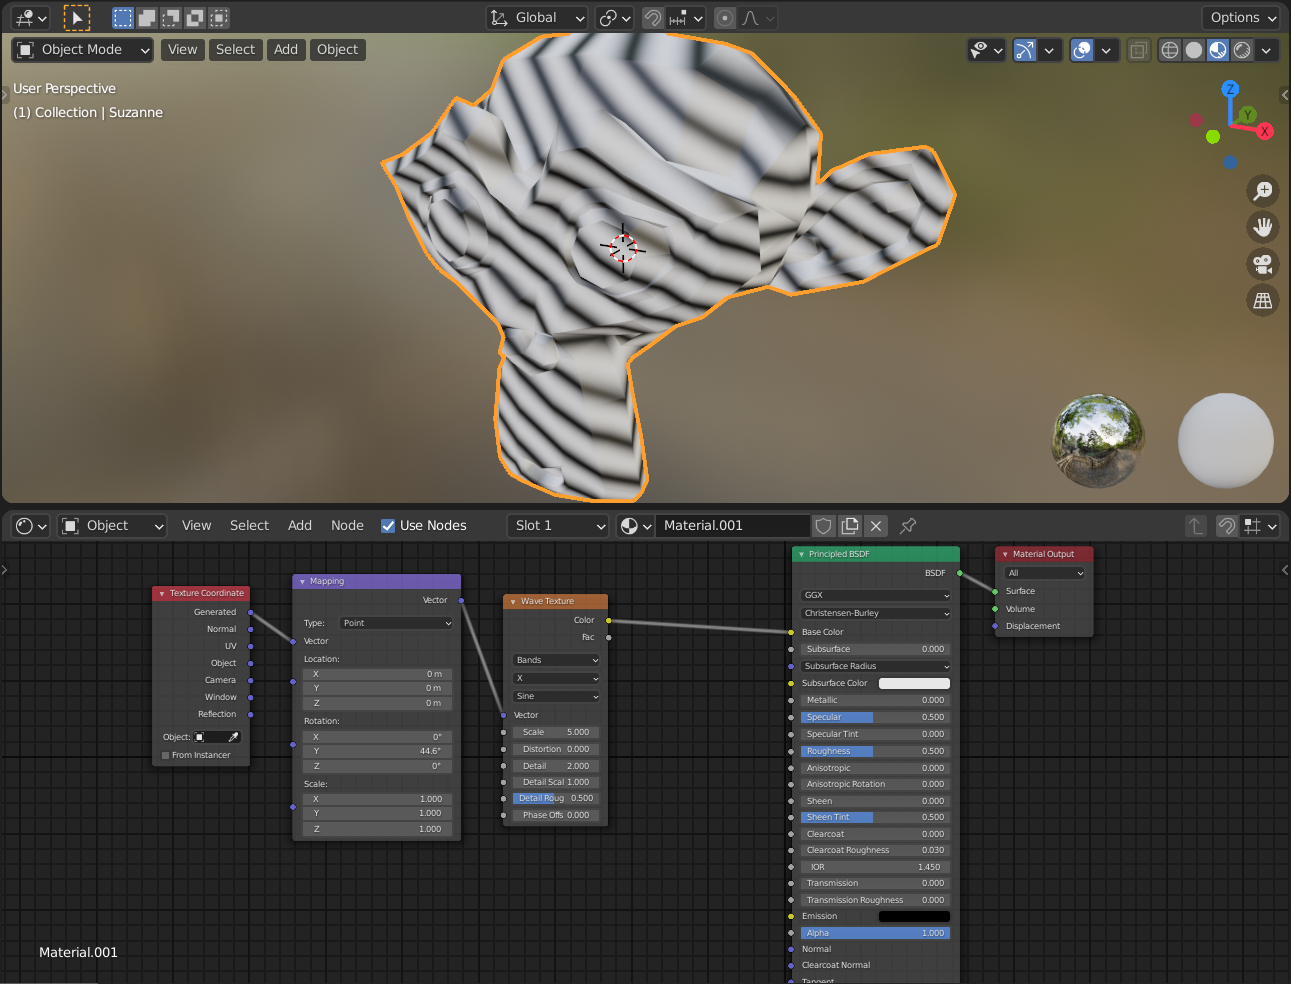This screenshot has height=984, width=1291.
Task: Adjust the Roughness slider in Principled BSDF
Action: pyautogui.click(x=875, y=751)
